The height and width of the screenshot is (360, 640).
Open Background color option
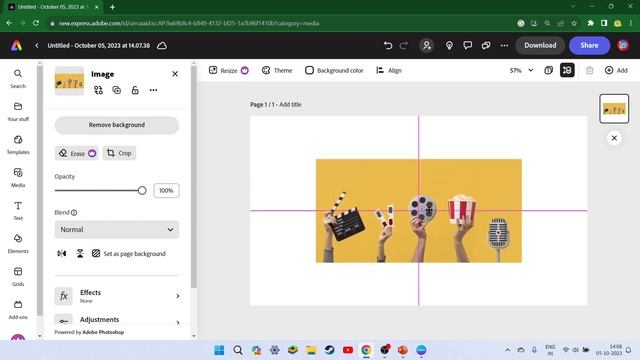pyautogui.click(x=334, y=70)
